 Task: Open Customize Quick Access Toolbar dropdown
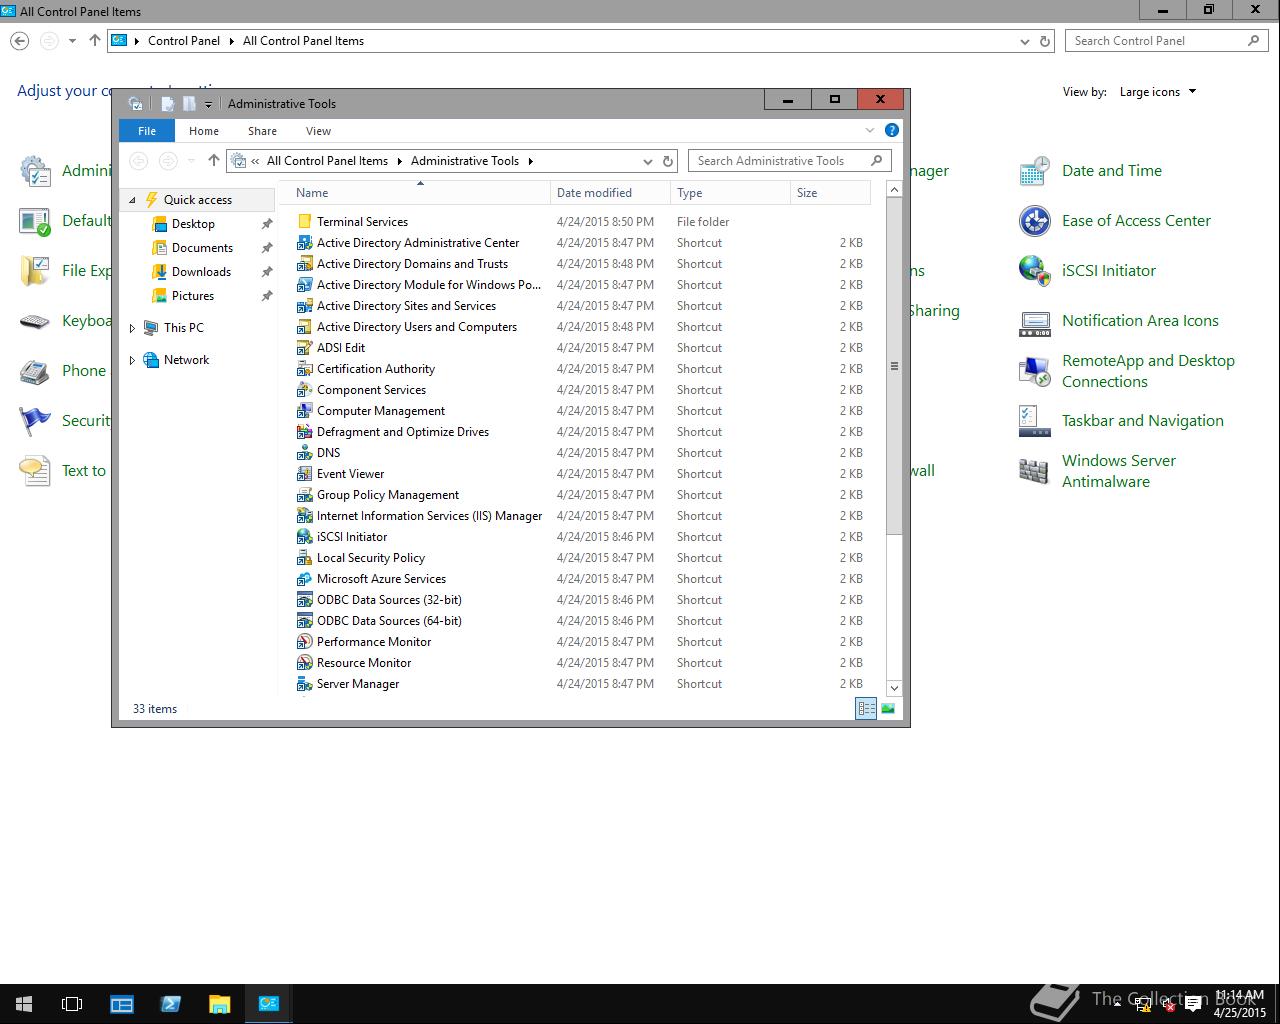point(208,104)
